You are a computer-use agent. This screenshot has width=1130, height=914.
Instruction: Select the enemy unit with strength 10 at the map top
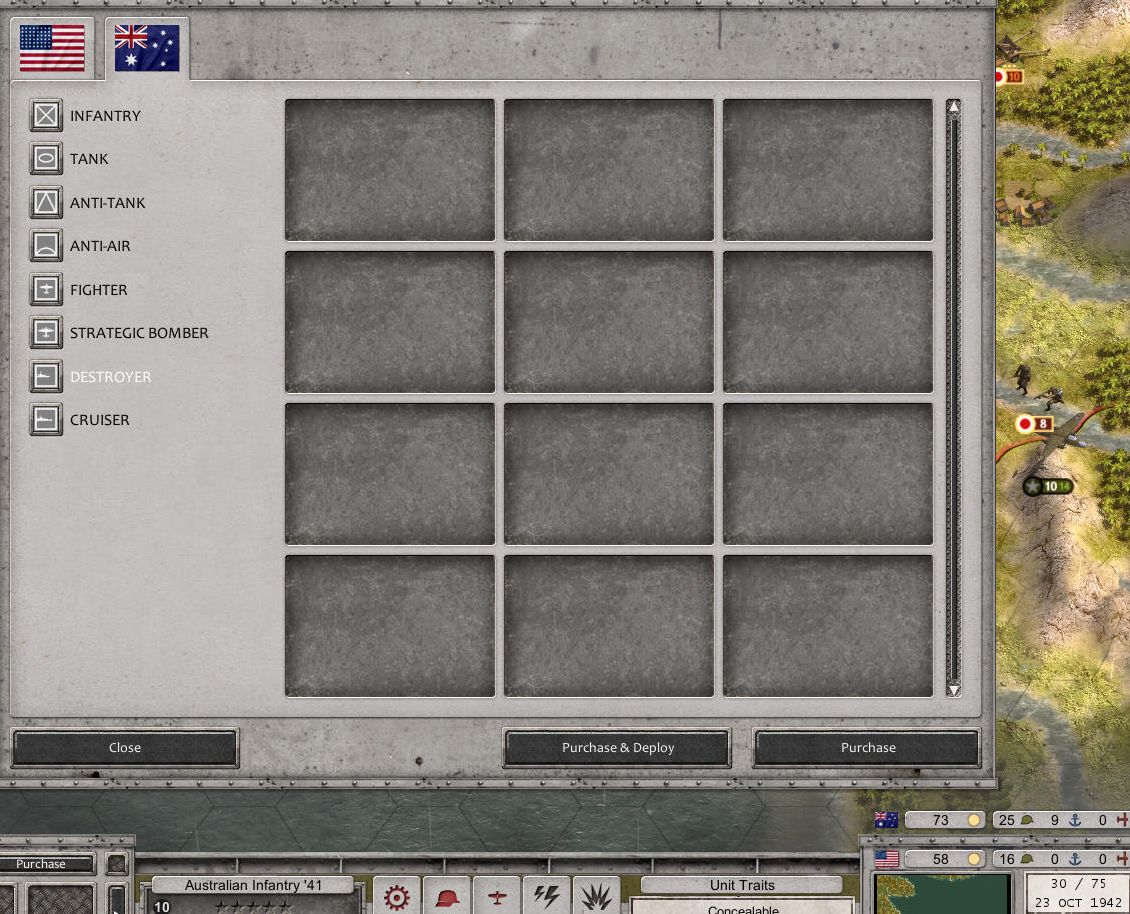coord(1009,76)
